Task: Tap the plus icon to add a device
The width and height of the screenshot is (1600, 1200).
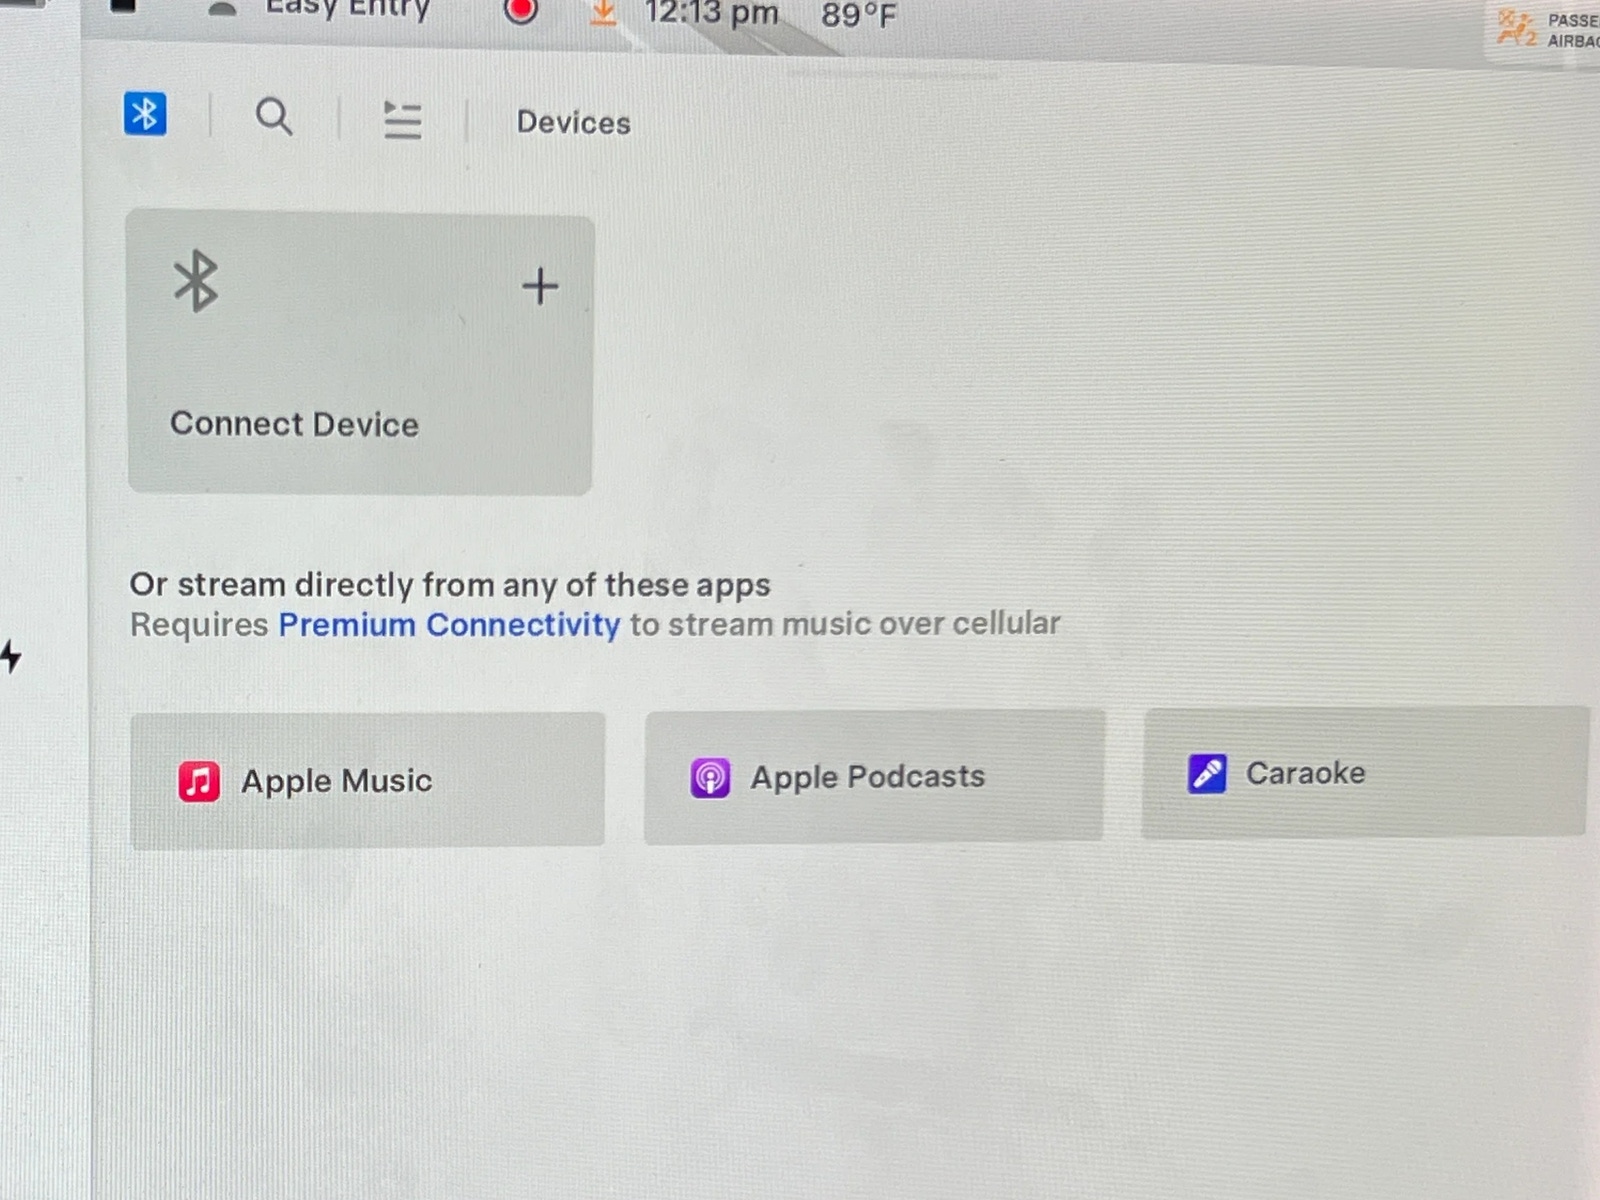Action: pos(540,286)
